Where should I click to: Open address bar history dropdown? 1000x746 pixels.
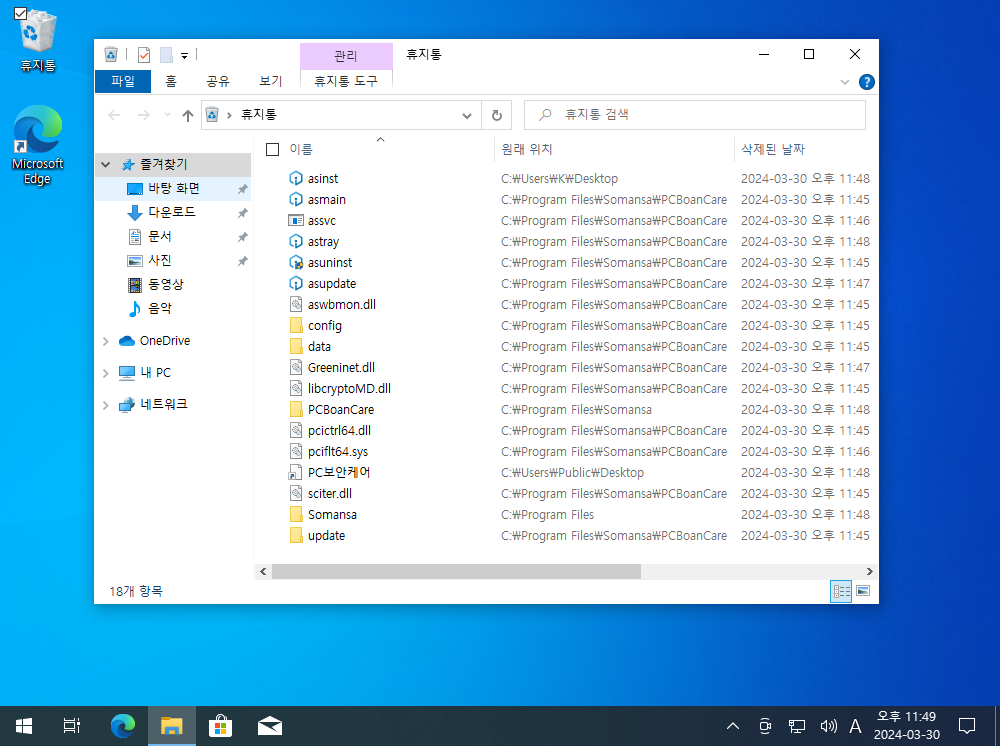tap(467, 115)
